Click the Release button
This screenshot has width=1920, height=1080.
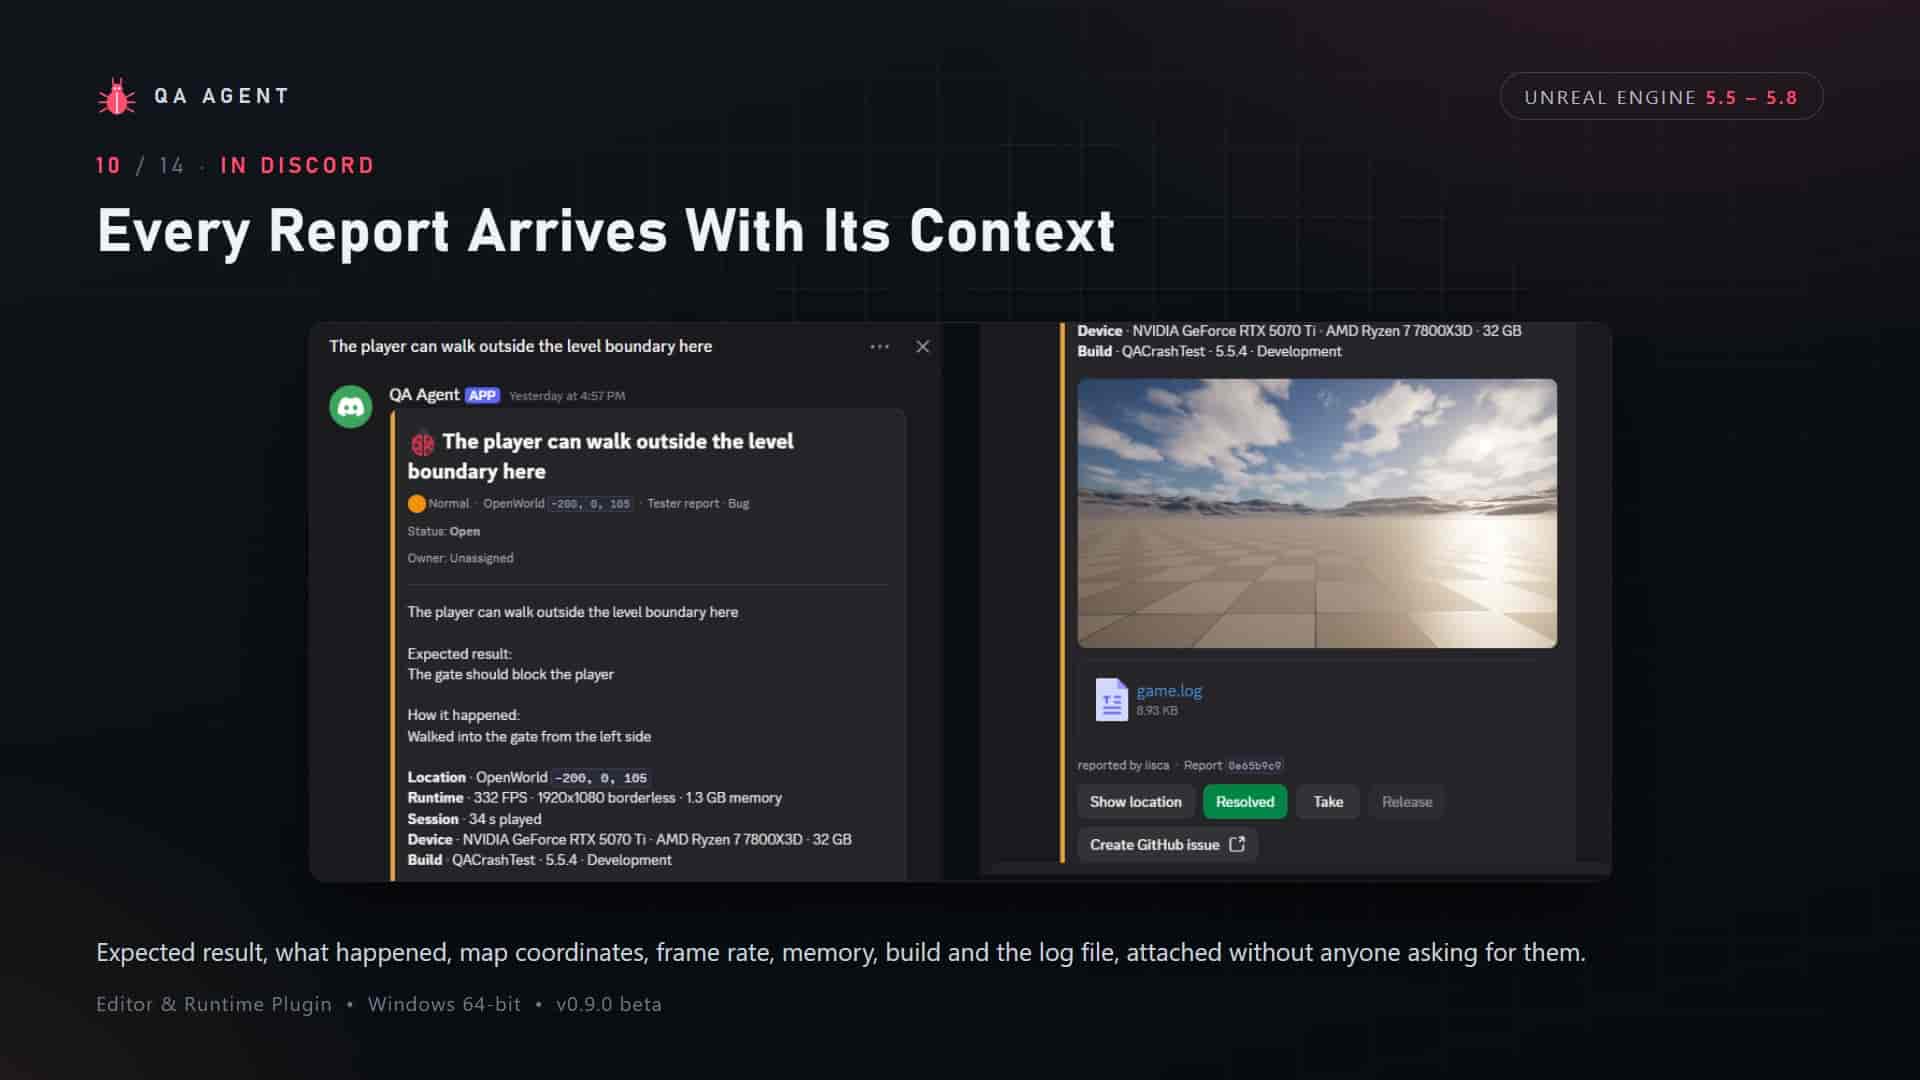[x=1407, y=802]
